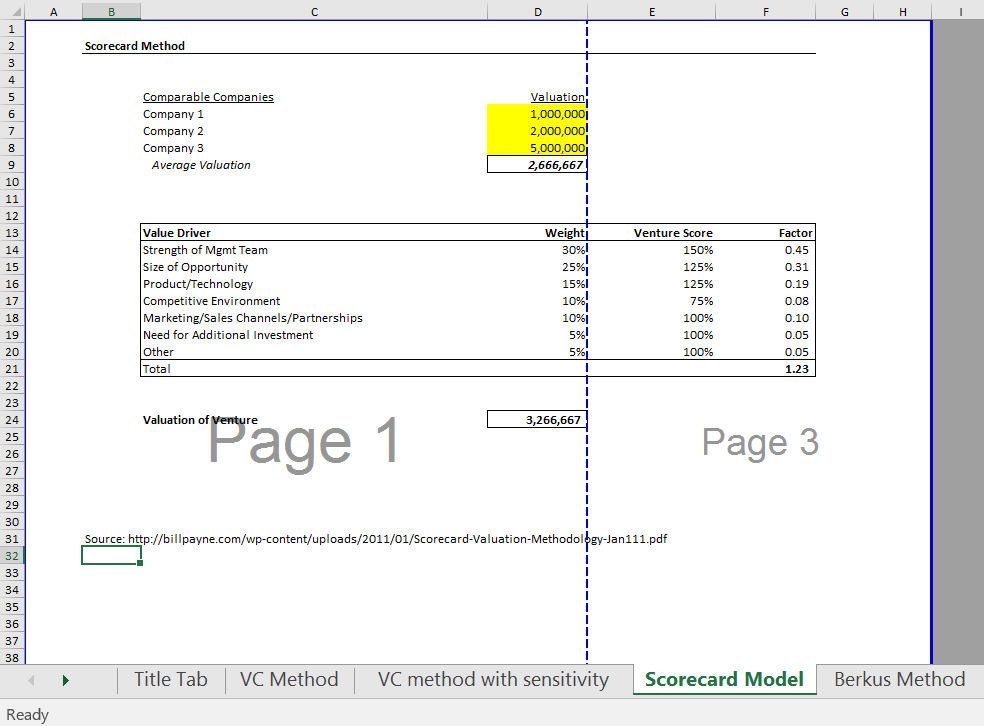Select row 32 header
Screen dimensions: 984x726
click(x=12, y=556)
